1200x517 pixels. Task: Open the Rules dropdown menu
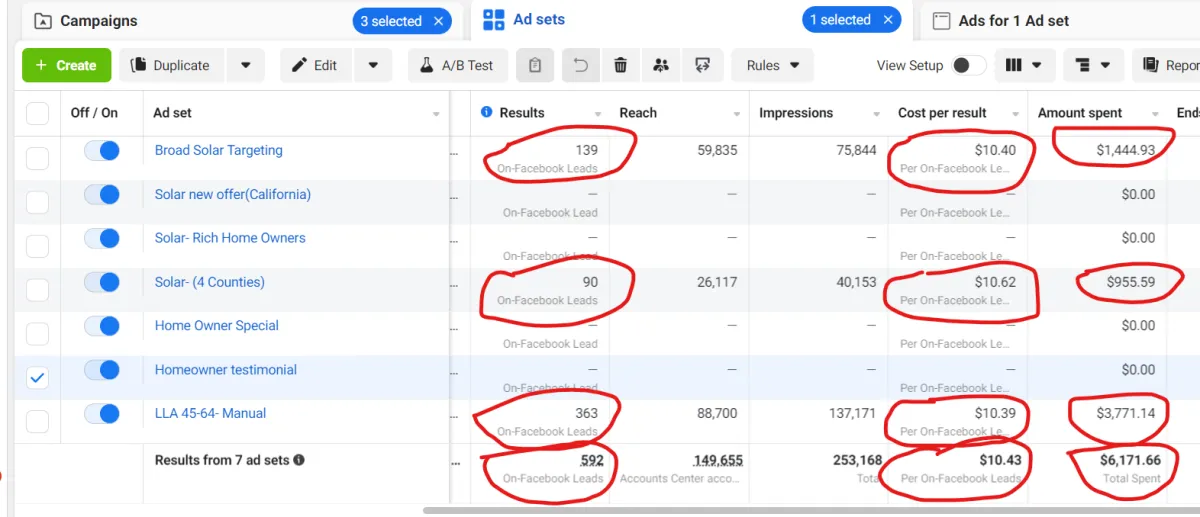[x=773, y=65]
